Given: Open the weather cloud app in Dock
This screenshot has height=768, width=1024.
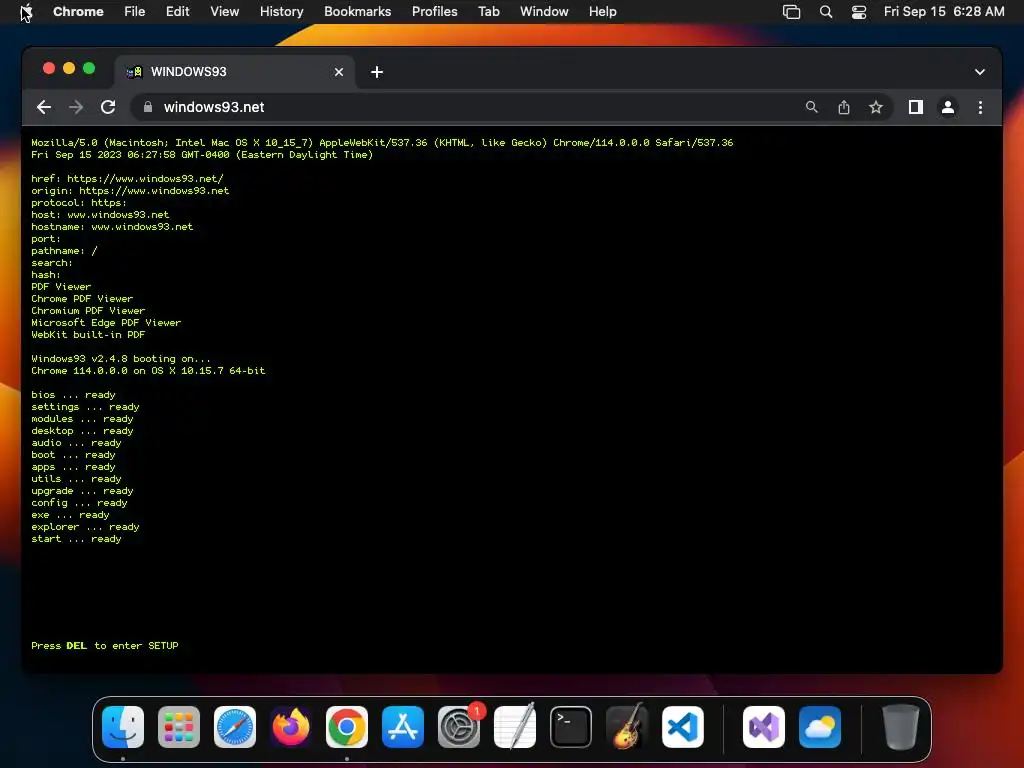Looking at the screenshot, I should tap(820, 727).
